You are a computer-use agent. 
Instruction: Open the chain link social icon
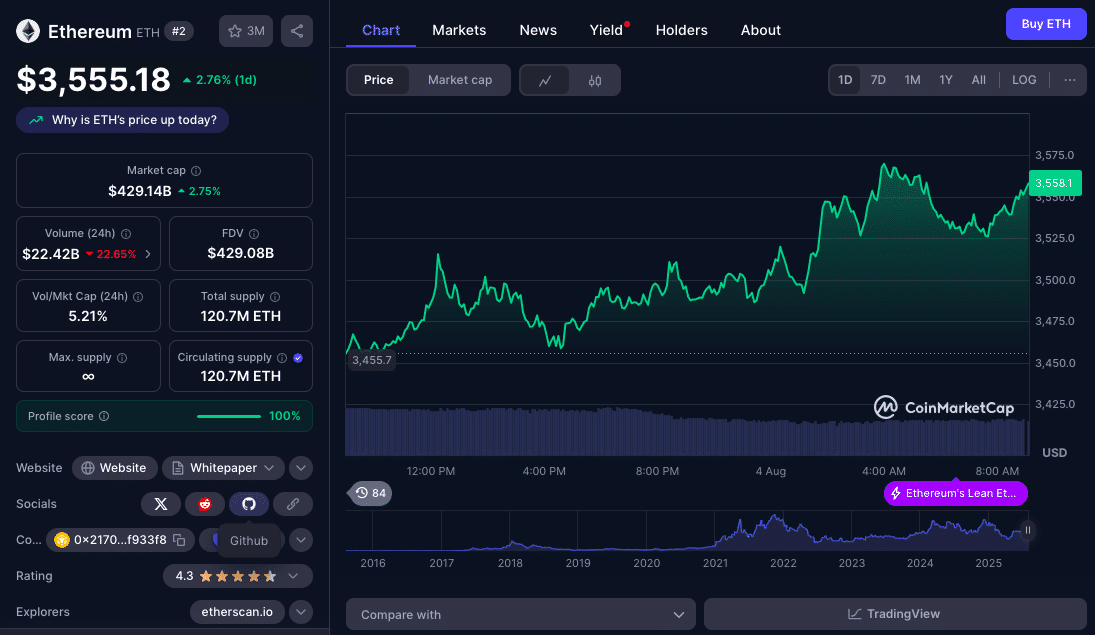click(x=293, y=504)
